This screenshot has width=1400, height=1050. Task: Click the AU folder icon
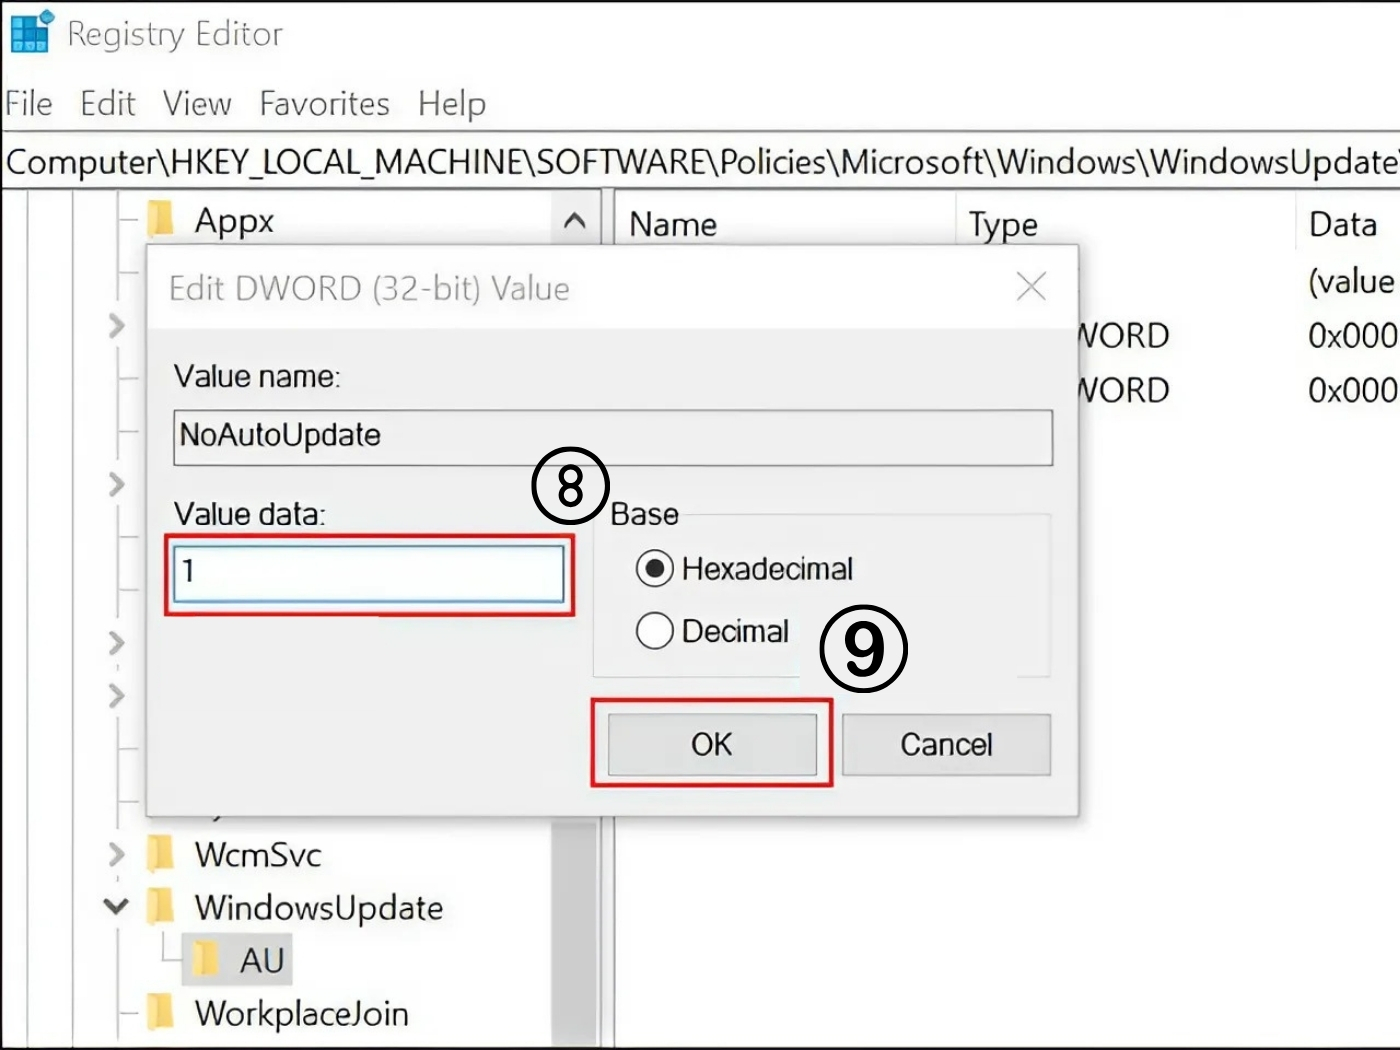(205, 960)
